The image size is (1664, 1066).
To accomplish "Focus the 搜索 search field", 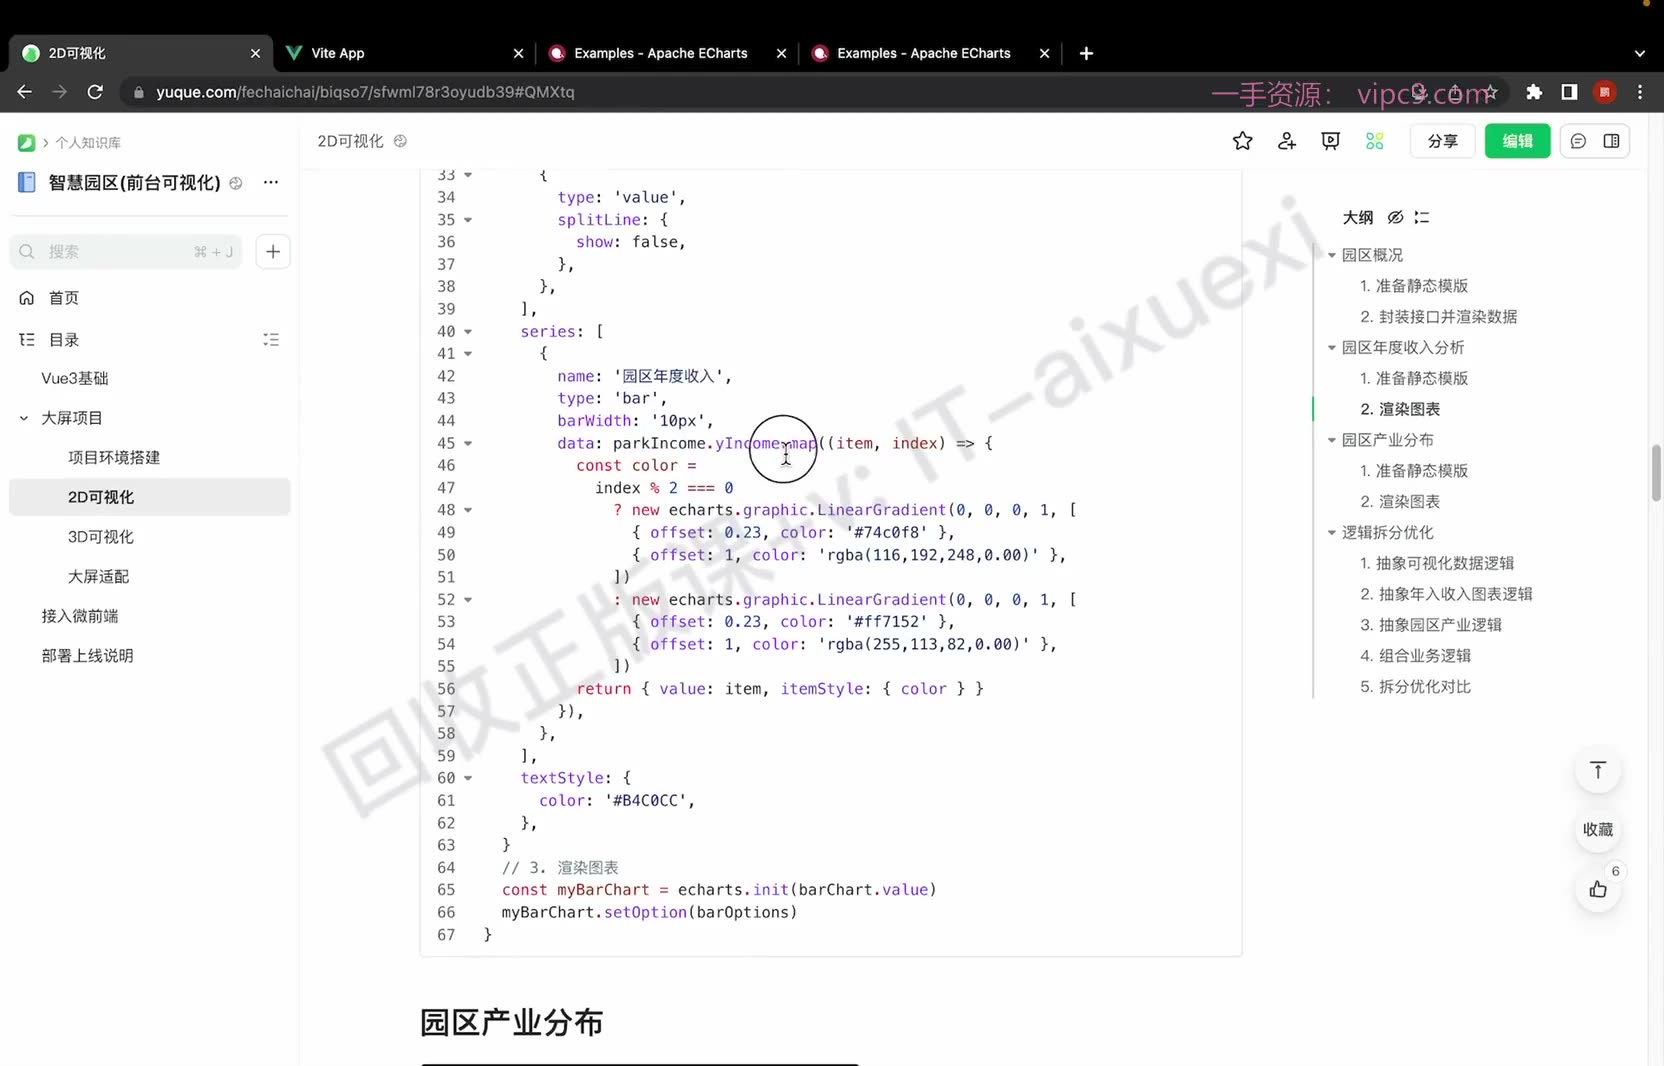I will (x=126, y=252).
